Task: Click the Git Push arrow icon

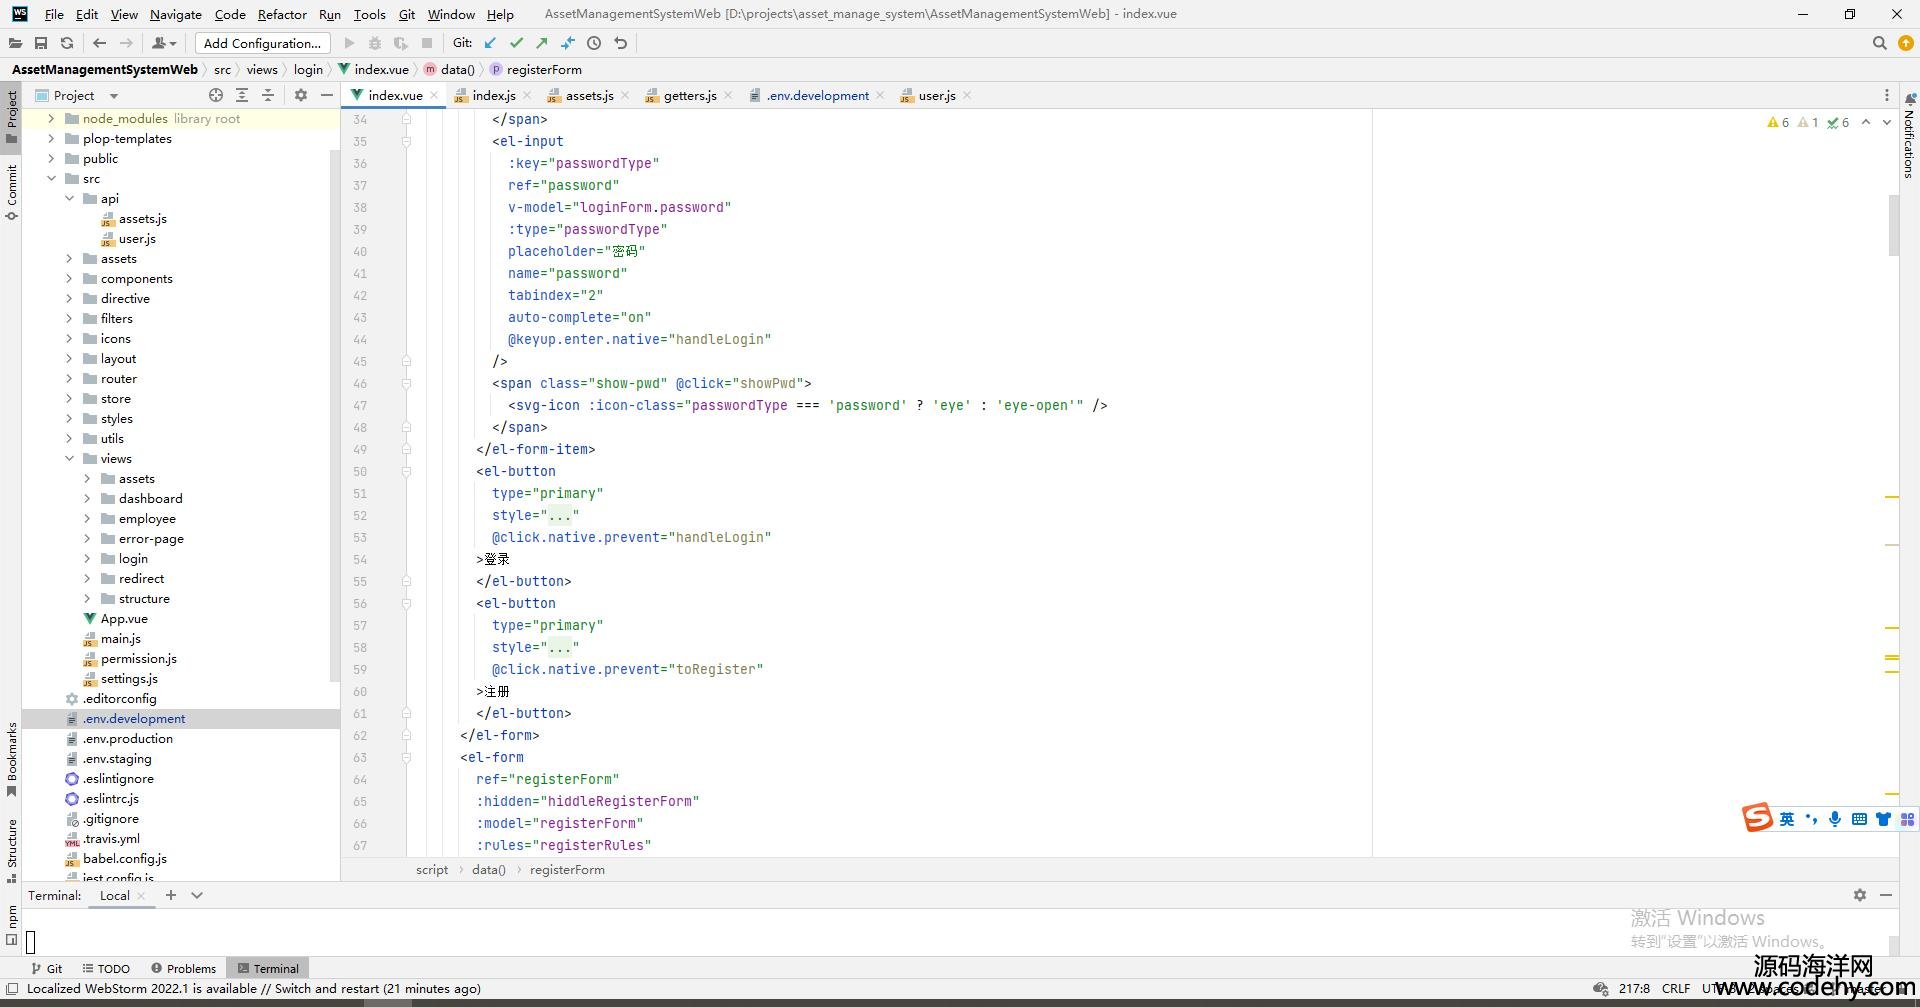Action: (542, 43)
